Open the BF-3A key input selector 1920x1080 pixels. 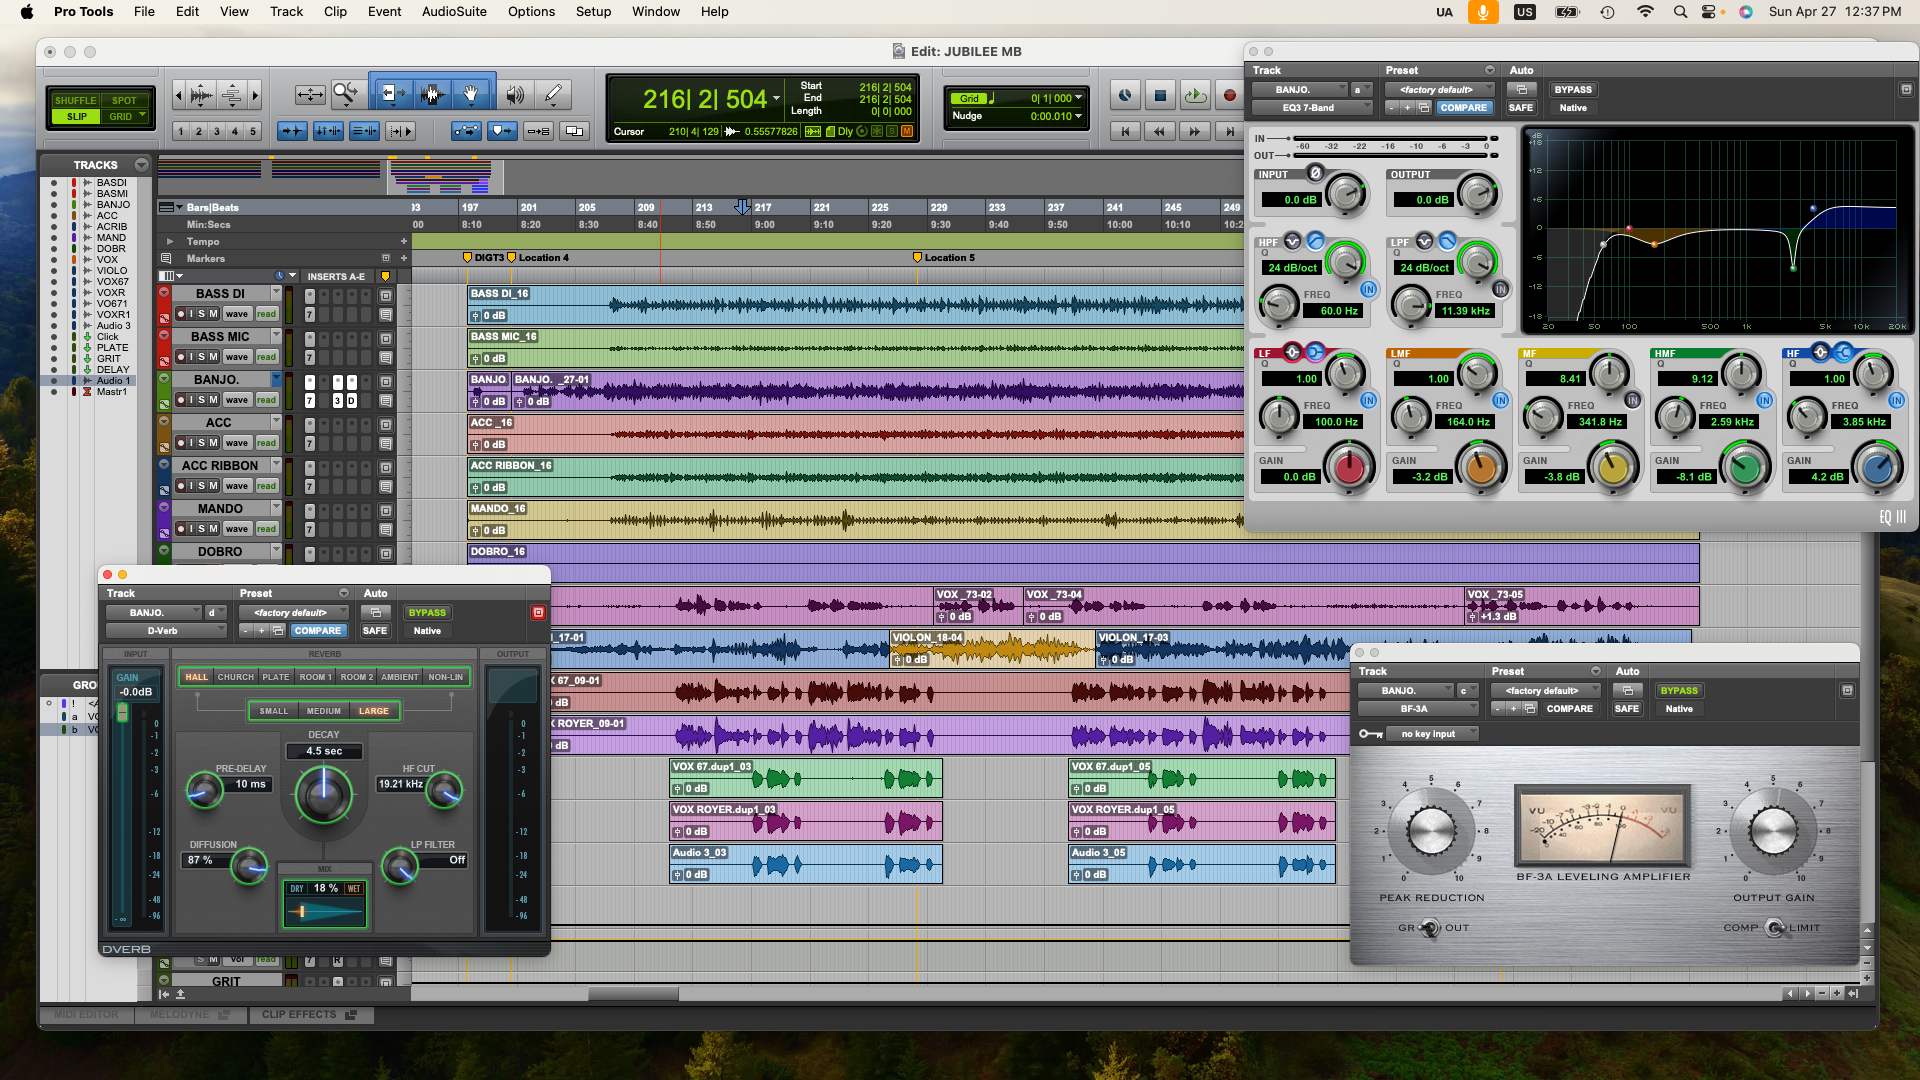pyautogui.click(x=1430, y=734)
